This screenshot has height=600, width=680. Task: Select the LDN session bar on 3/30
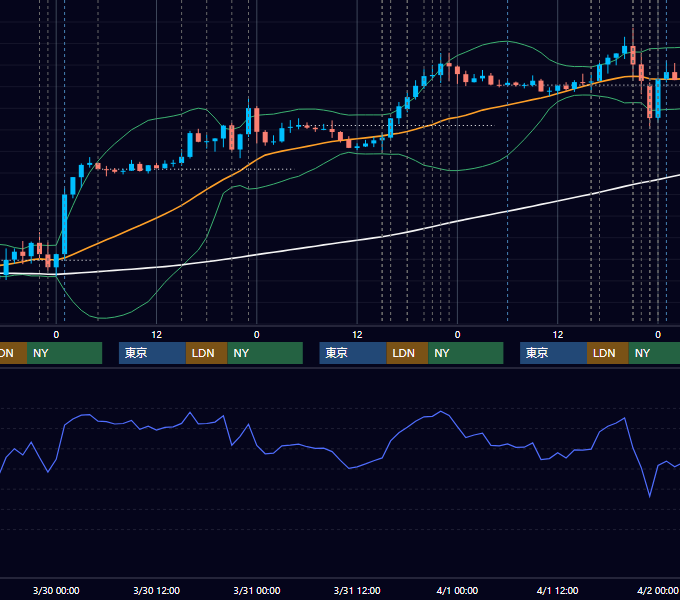click(x=206, y=353)
